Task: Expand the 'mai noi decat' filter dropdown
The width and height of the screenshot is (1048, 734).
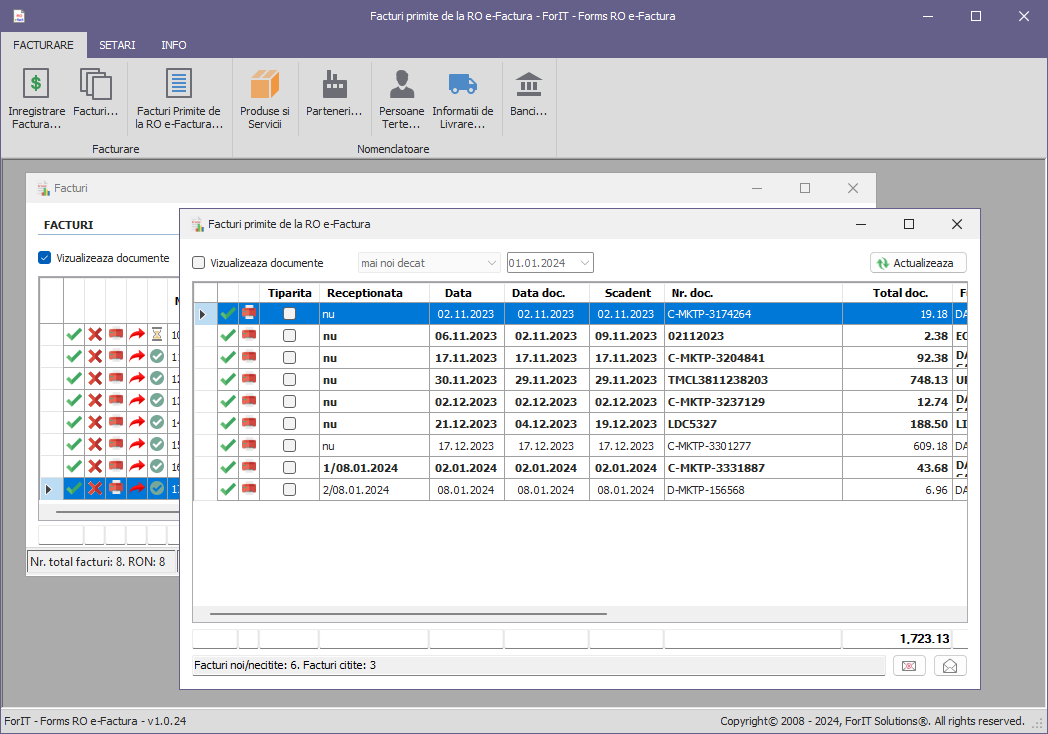Action: tap(491, 263)
